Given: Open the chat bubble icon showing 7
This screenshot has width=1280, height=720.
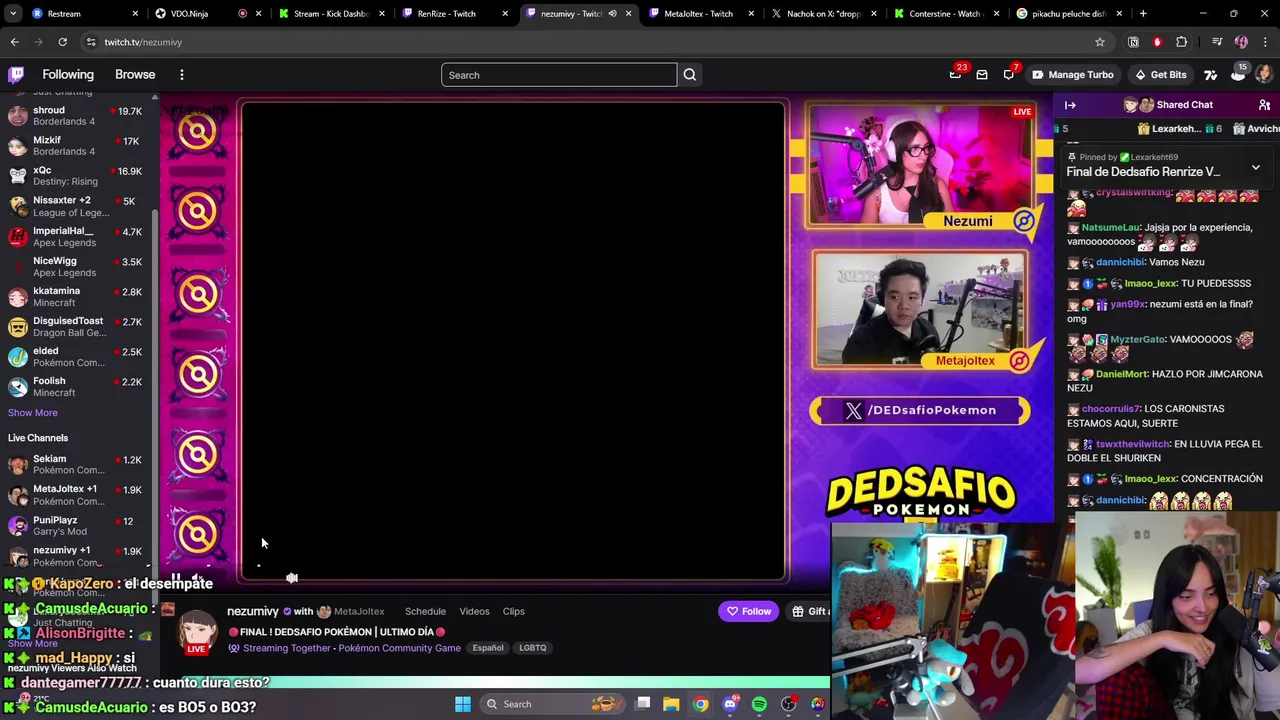Looking at the screenshot, I should [x=1009, y=74].
